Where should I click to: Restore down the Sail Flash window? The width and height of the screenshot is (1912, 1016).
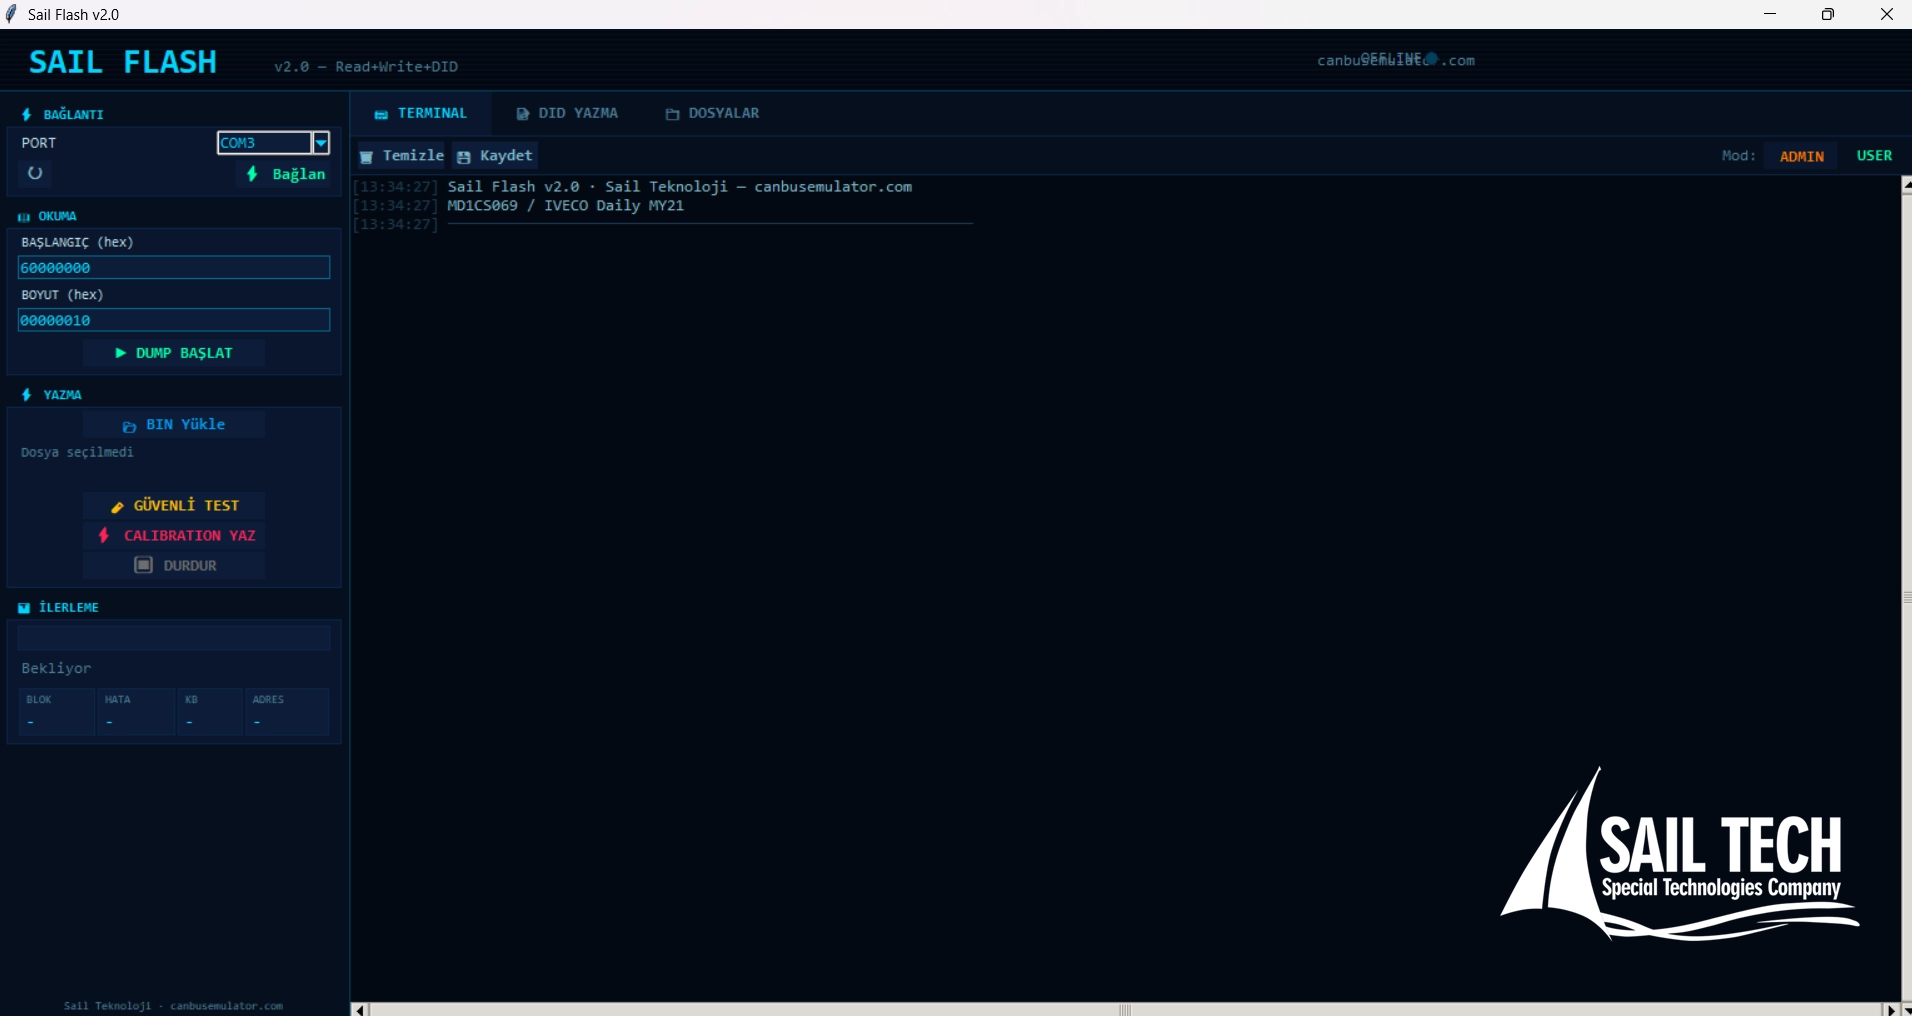coord(1828,14)
